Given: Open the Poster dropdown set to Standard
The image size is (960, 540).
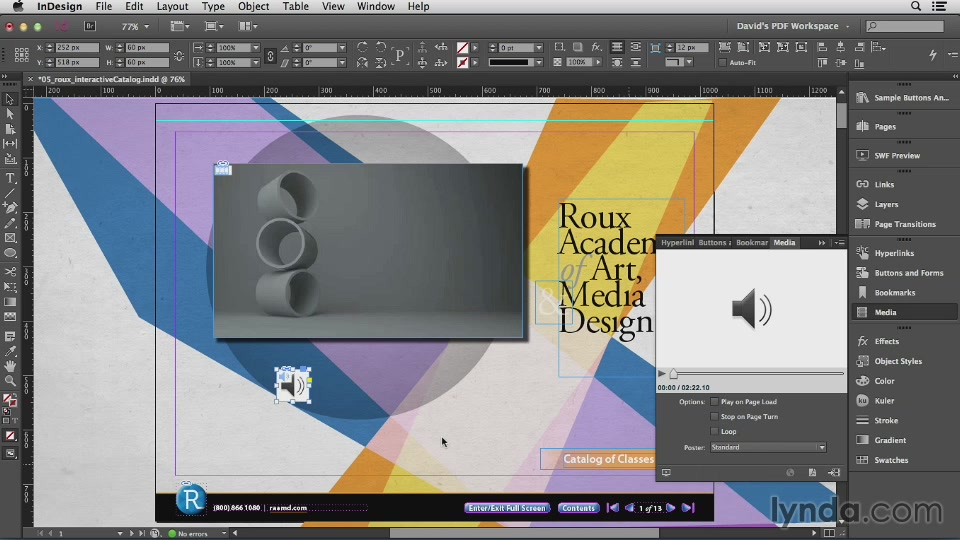Looking at the screenshot, I should click(x=768, y=448).
